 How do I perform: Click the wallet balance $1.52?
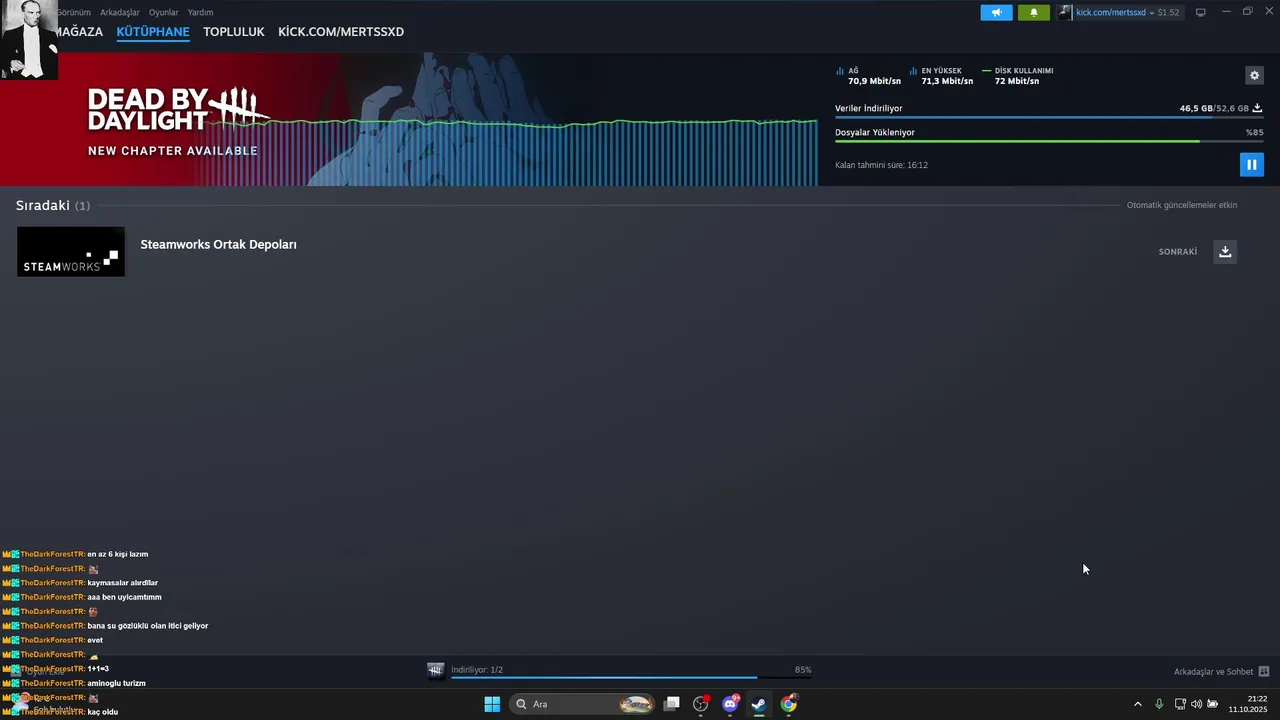pyautogui.click(x=1168, y=12)
